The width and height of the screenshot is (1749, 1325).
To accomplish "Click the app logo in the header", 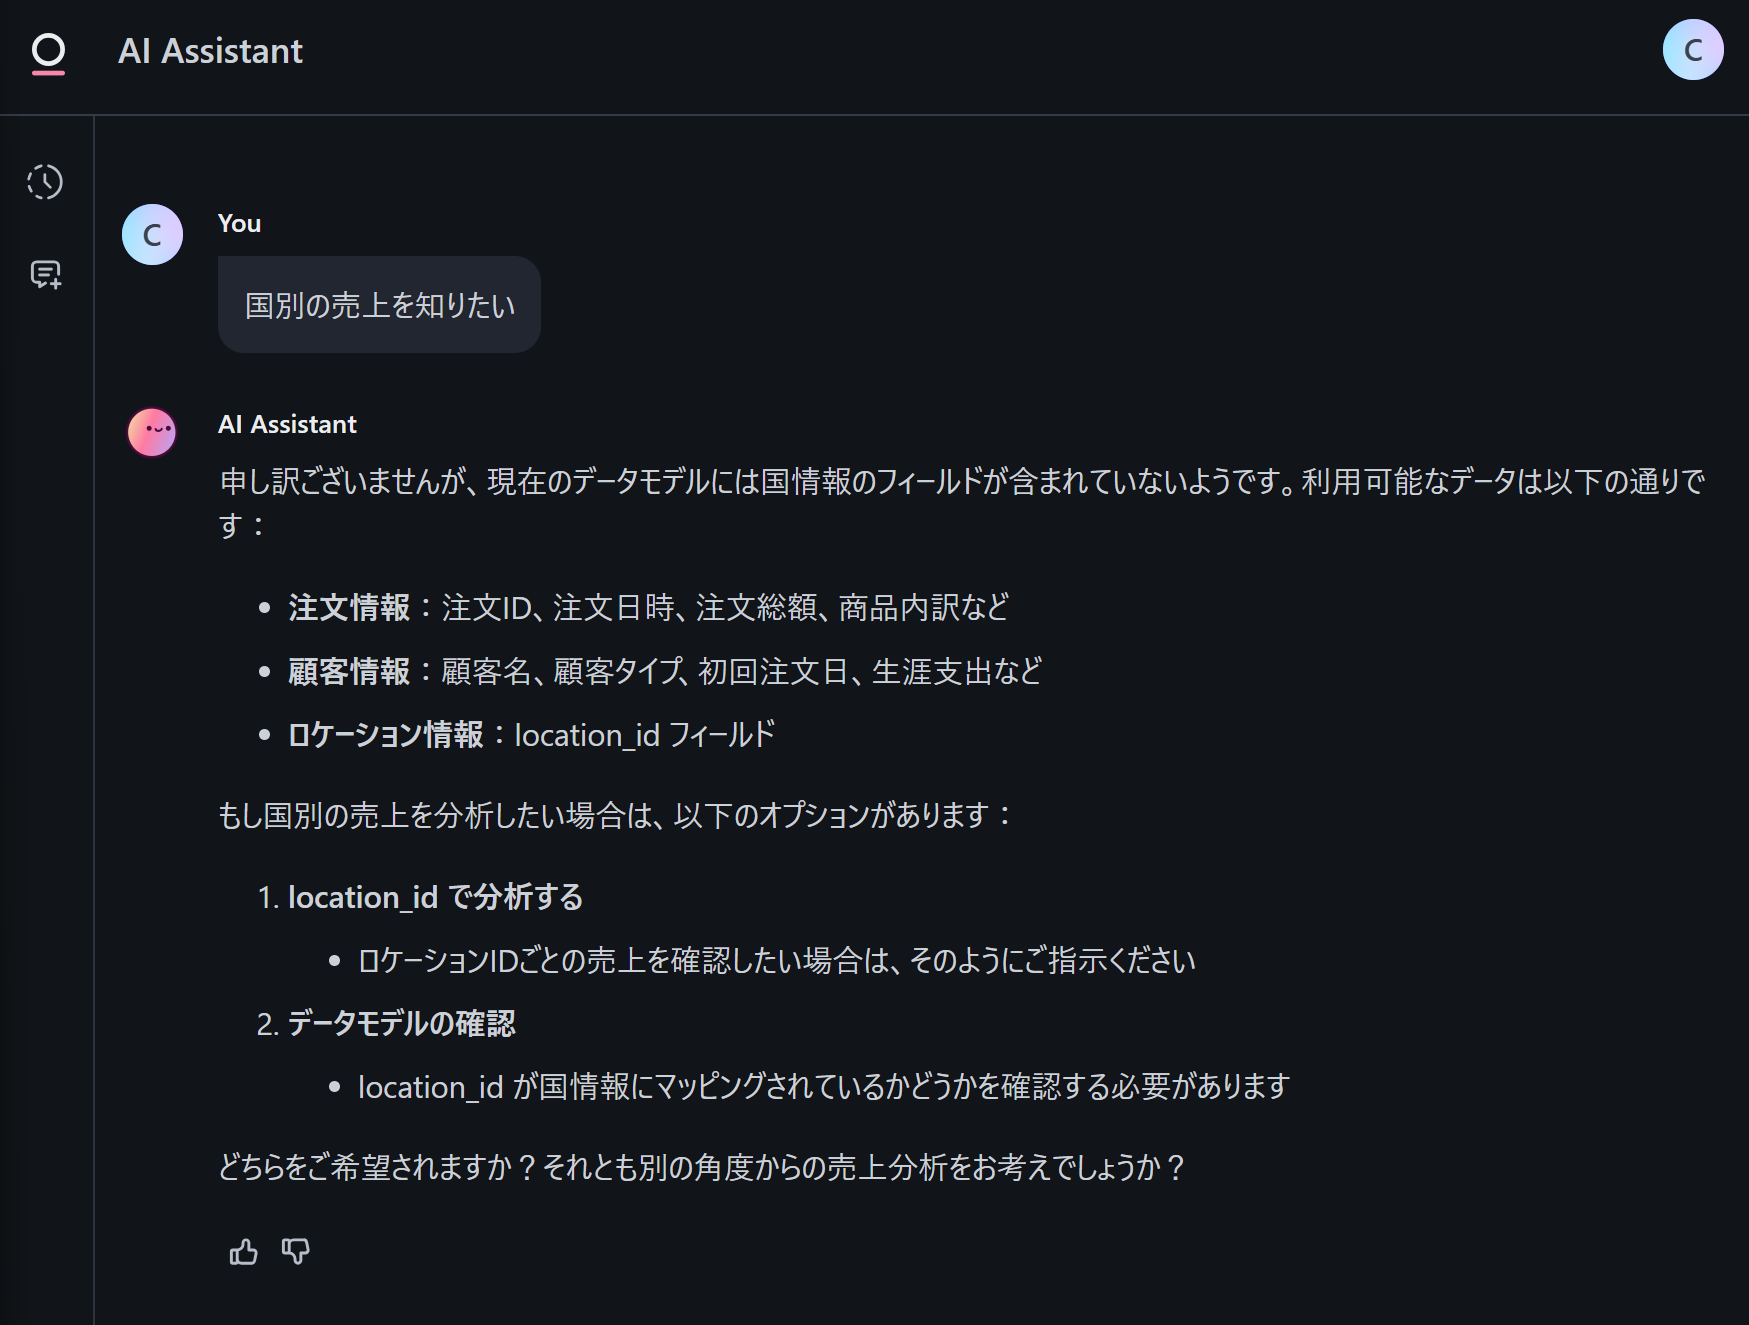I will point(48,52).
